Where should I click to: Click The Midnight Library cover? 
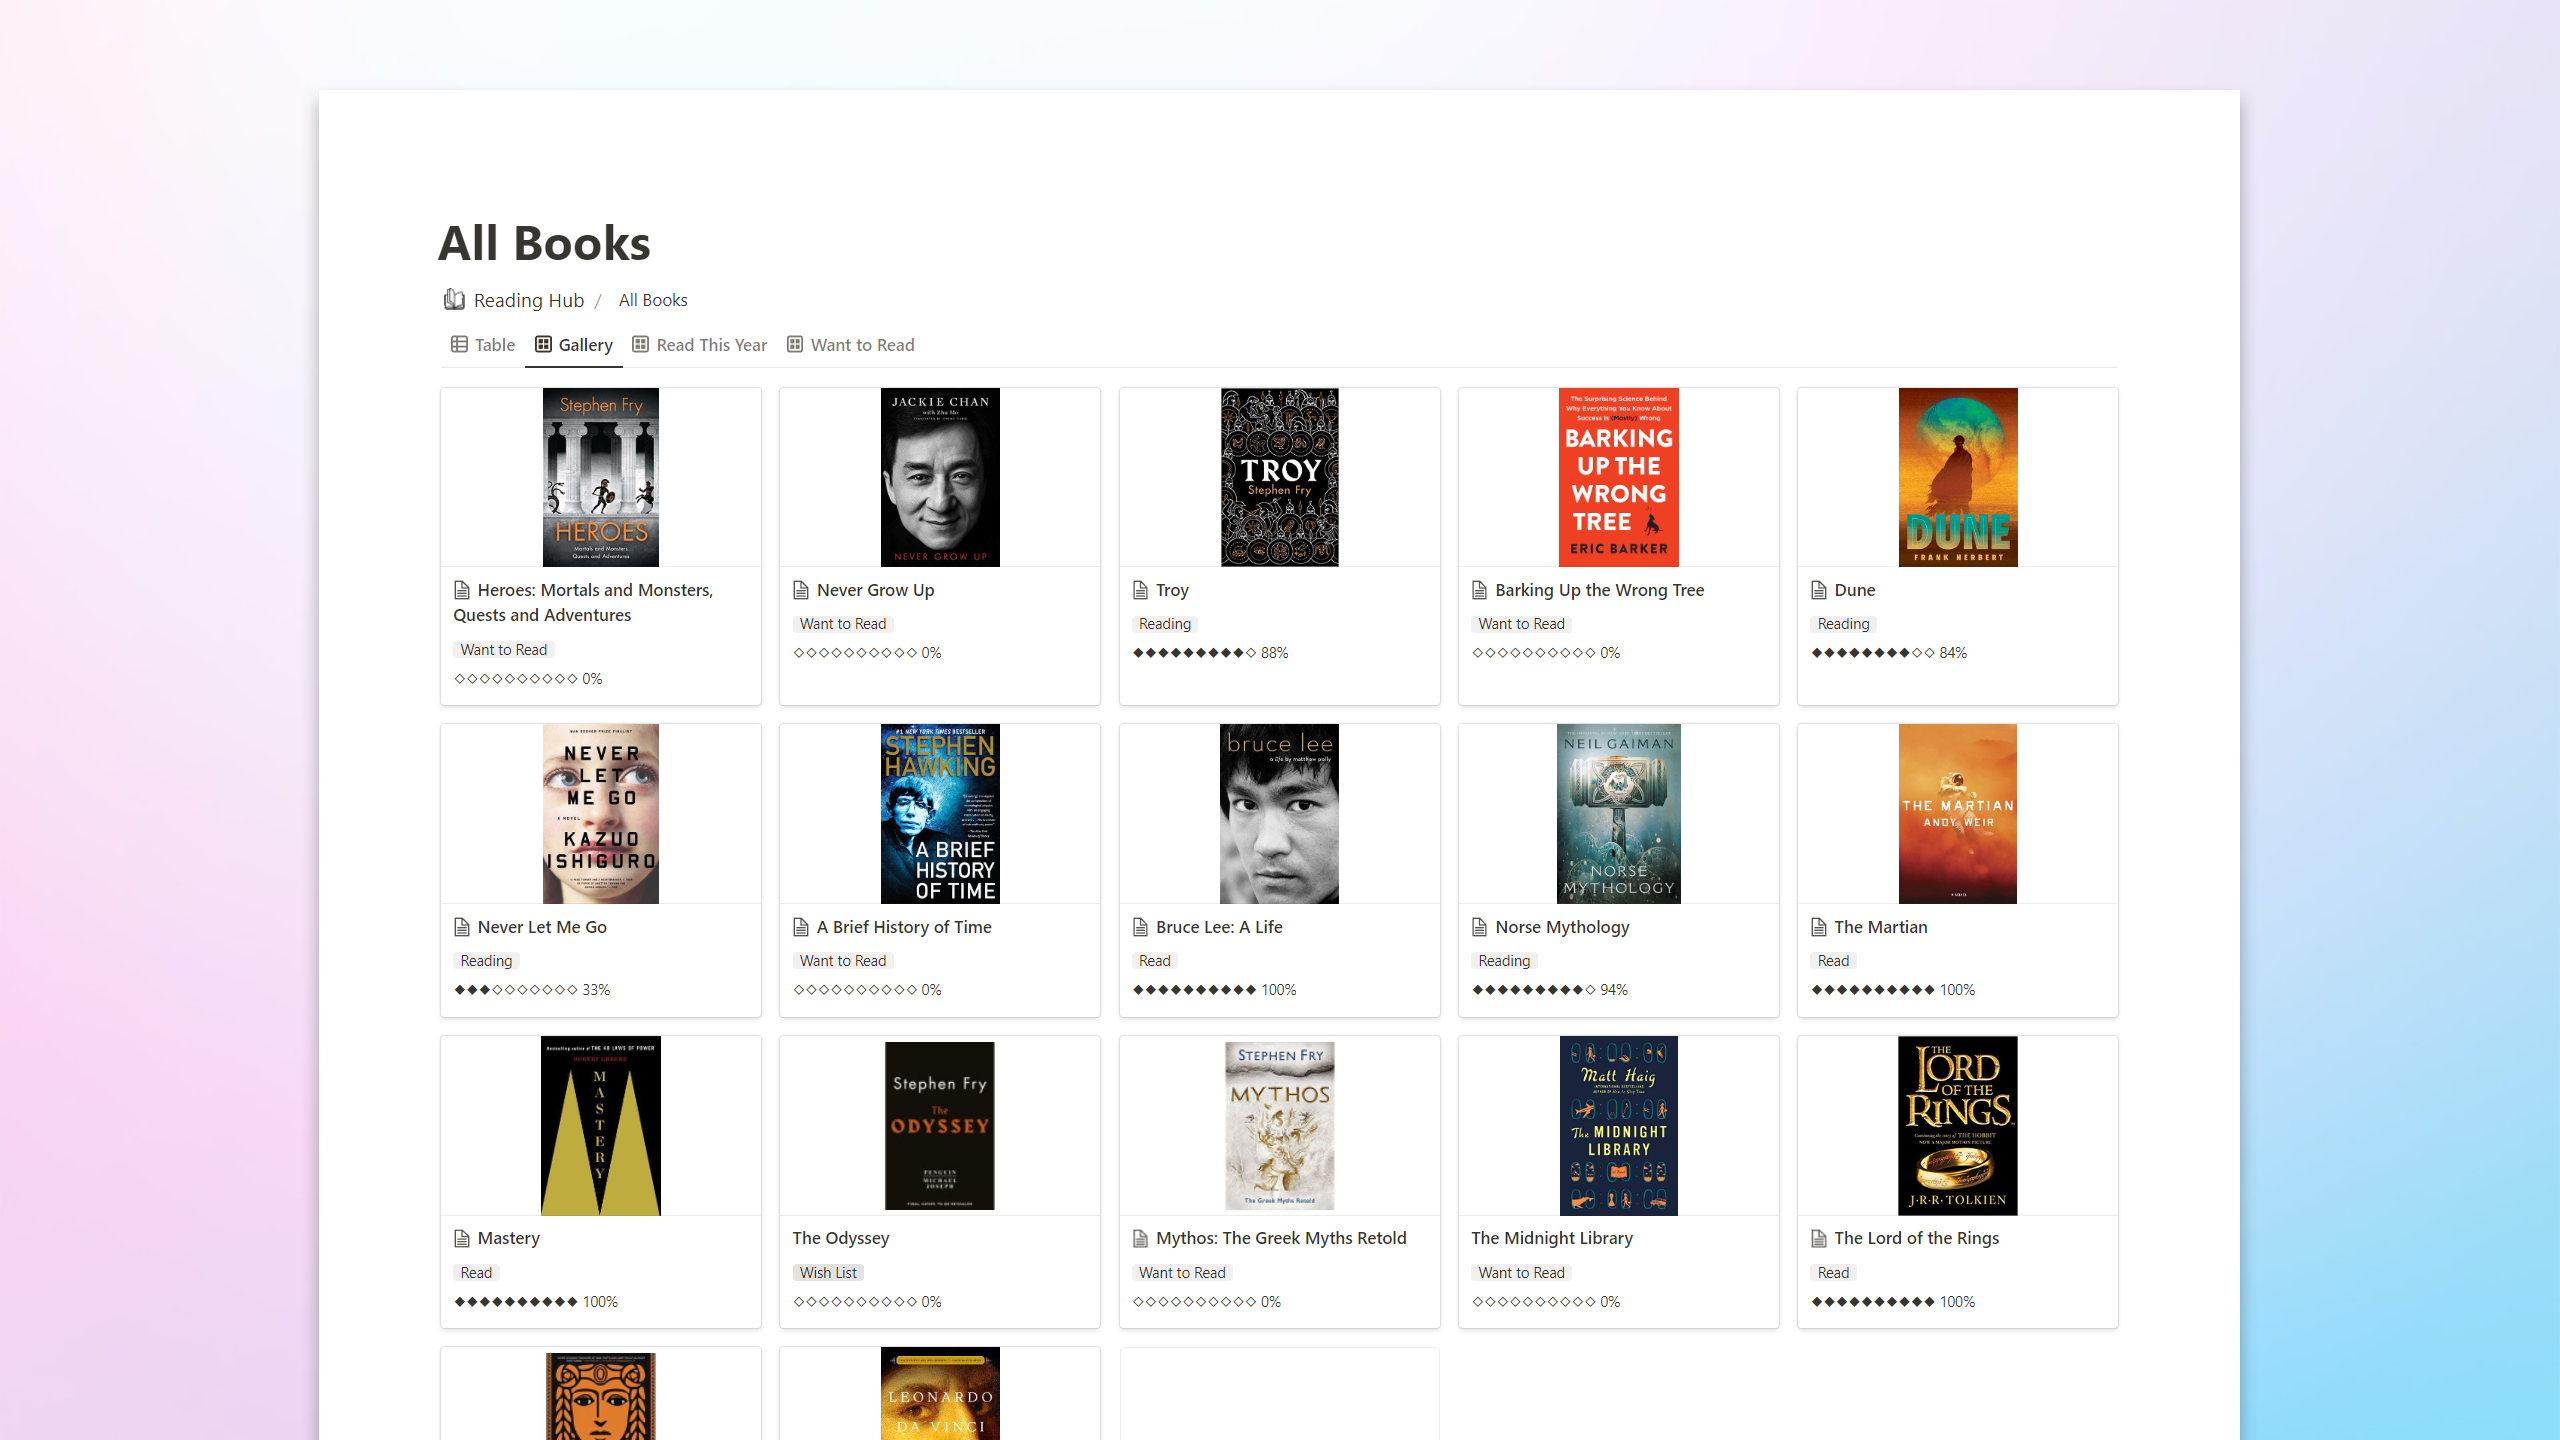(1619, 1126)
